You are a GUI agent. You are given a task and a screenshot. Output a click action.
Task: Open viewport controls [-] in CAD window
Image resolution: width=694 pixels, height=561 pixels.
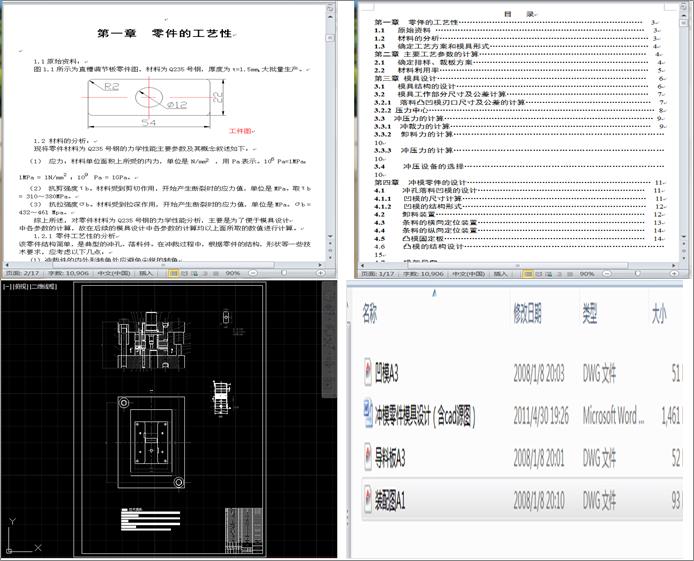point(7,287)
